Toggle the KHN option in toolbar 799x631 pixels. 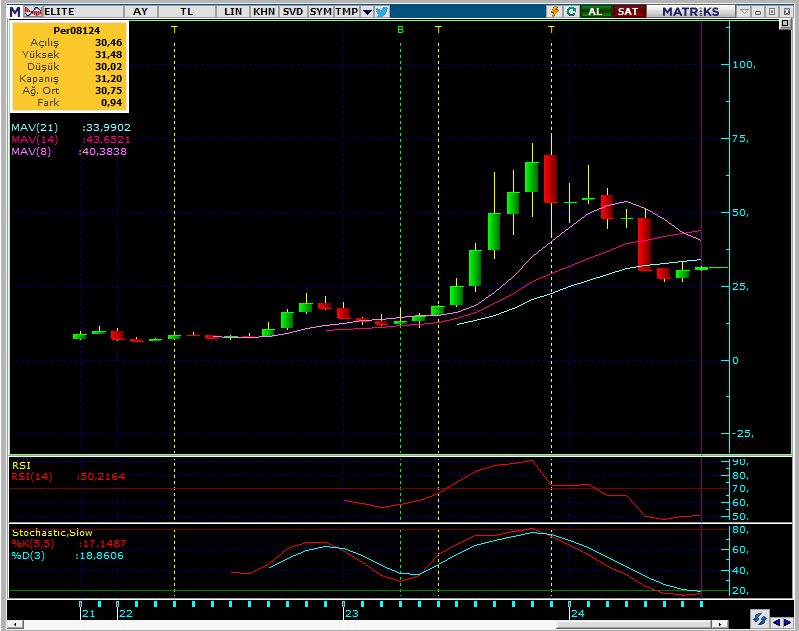[264, 11]
